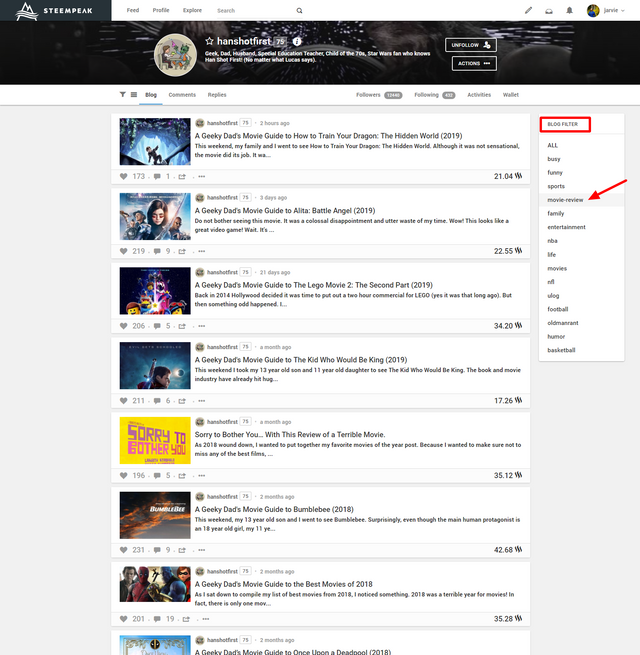Reblog the How to Train Your Dragon post
640x655 pixels.
(182, 176)
